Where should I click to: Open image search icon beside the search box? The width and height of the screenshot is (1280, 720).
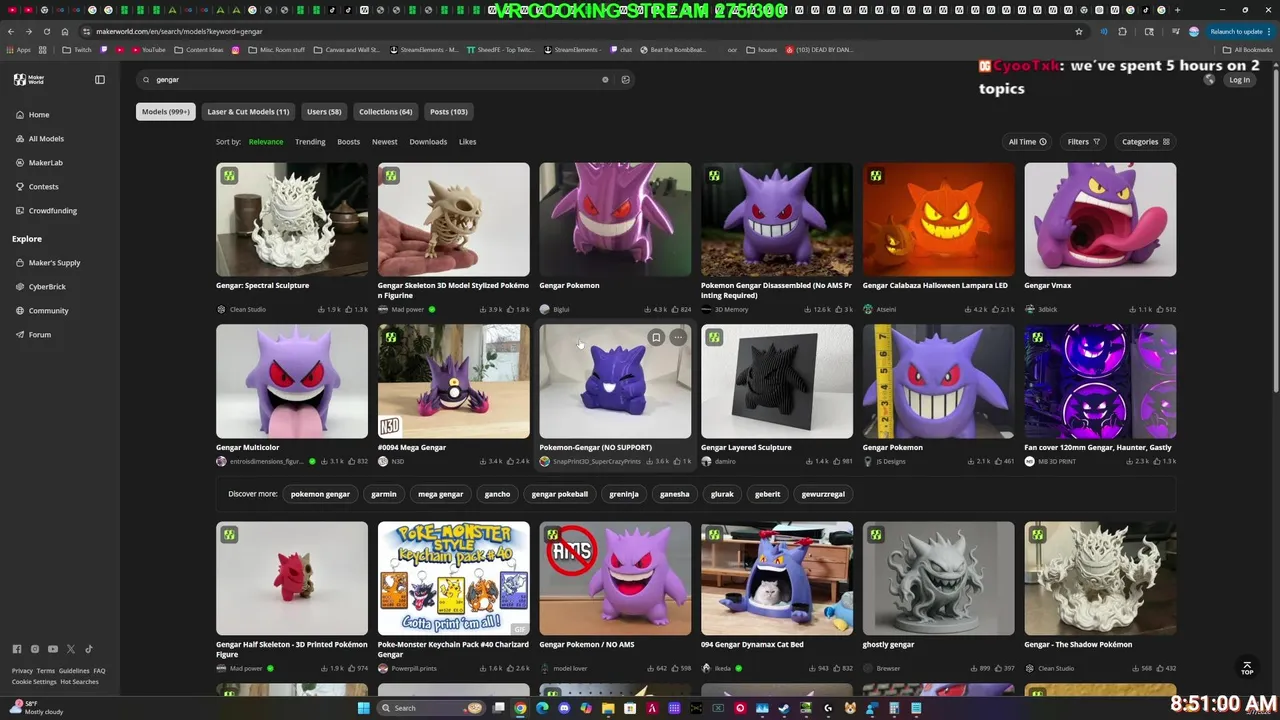626,80
